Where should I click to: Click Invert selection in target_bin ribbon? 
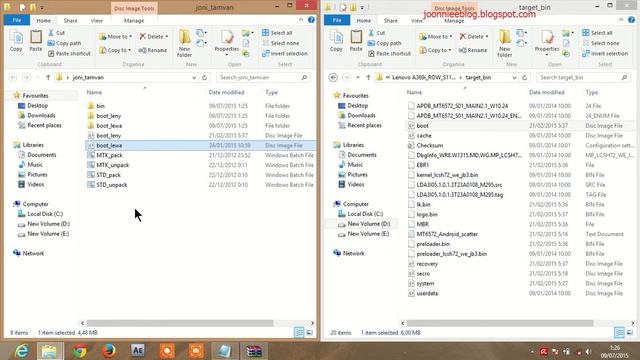coord(605,53)
